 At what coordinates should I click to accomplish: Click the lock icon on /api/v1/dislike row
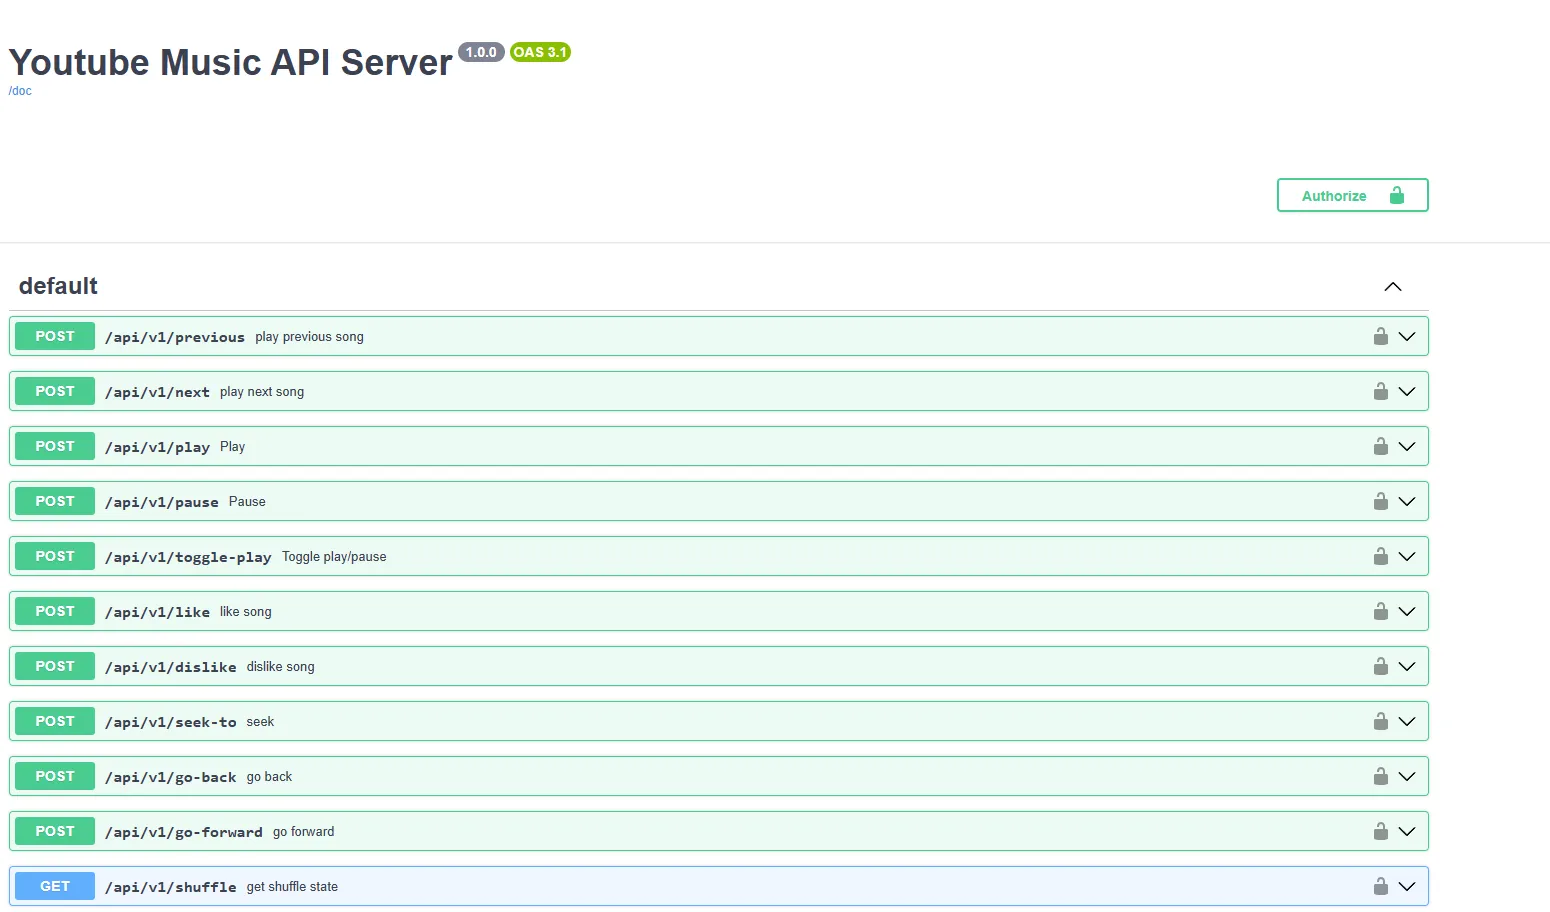1380,667
